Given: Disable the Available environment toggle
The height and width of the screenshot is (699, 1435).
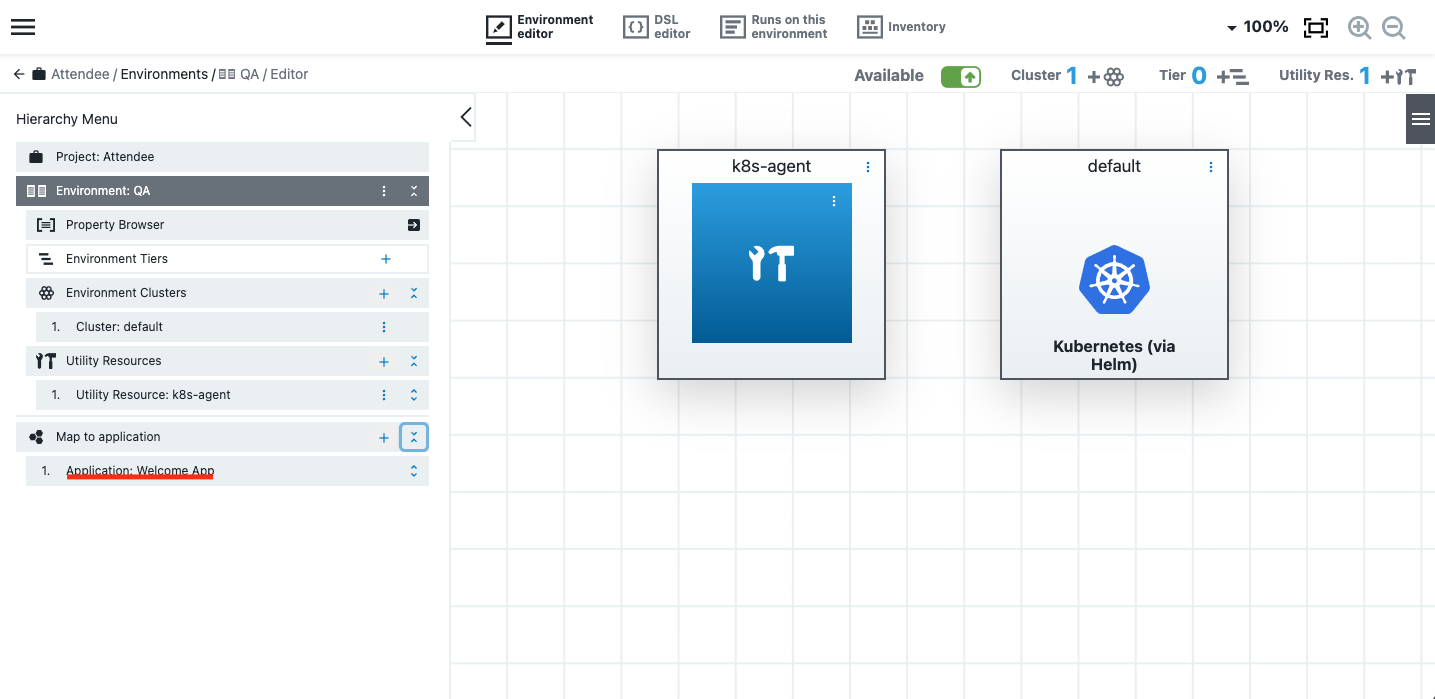Looking at the screenshot, I should pos(961,76).
